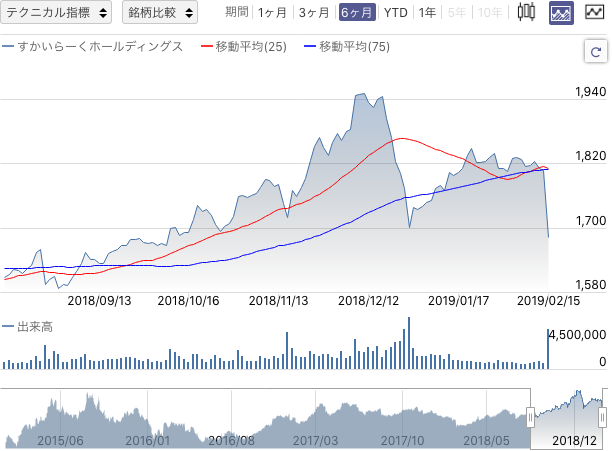Viewport: 612px width, 451px height.
Task: Click the 2015/06 region in overview chart
Action: pyautogui.click(x=60, y=440)
